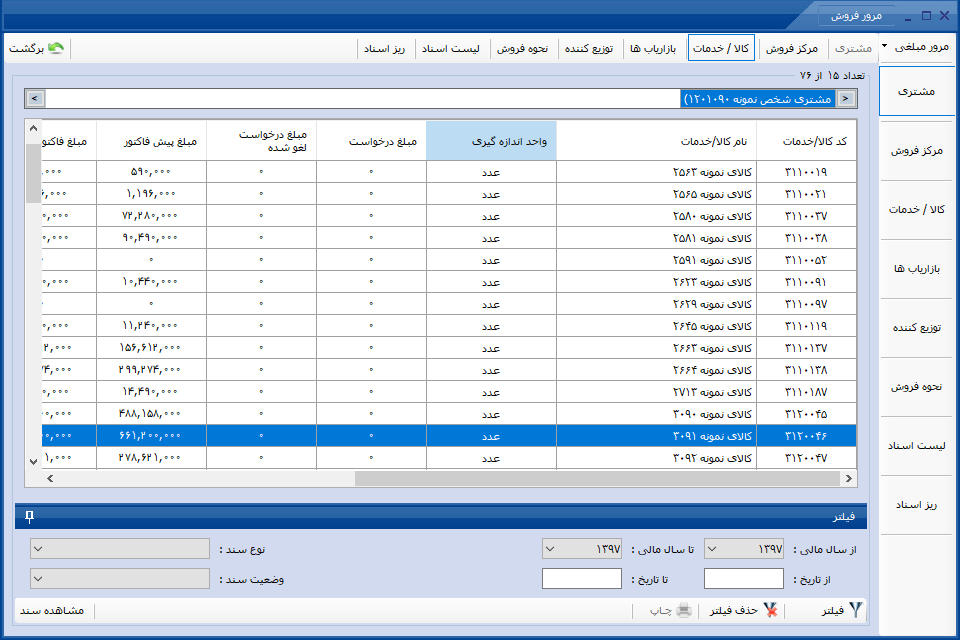Sort by the نام کالا/خدمات column header
Image resolution: width=960 pixels, height=640 pixels.
[656, 141]
